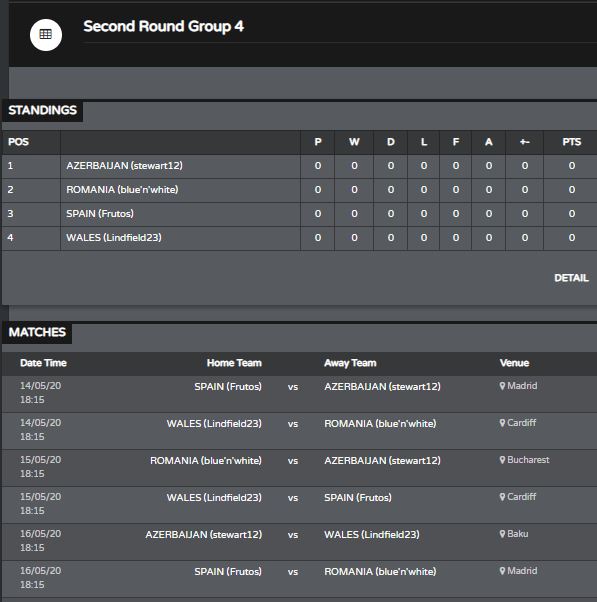Open the DETAIL link under standings
The width and height of the screenshot is (597, 602).
[571, 278]
